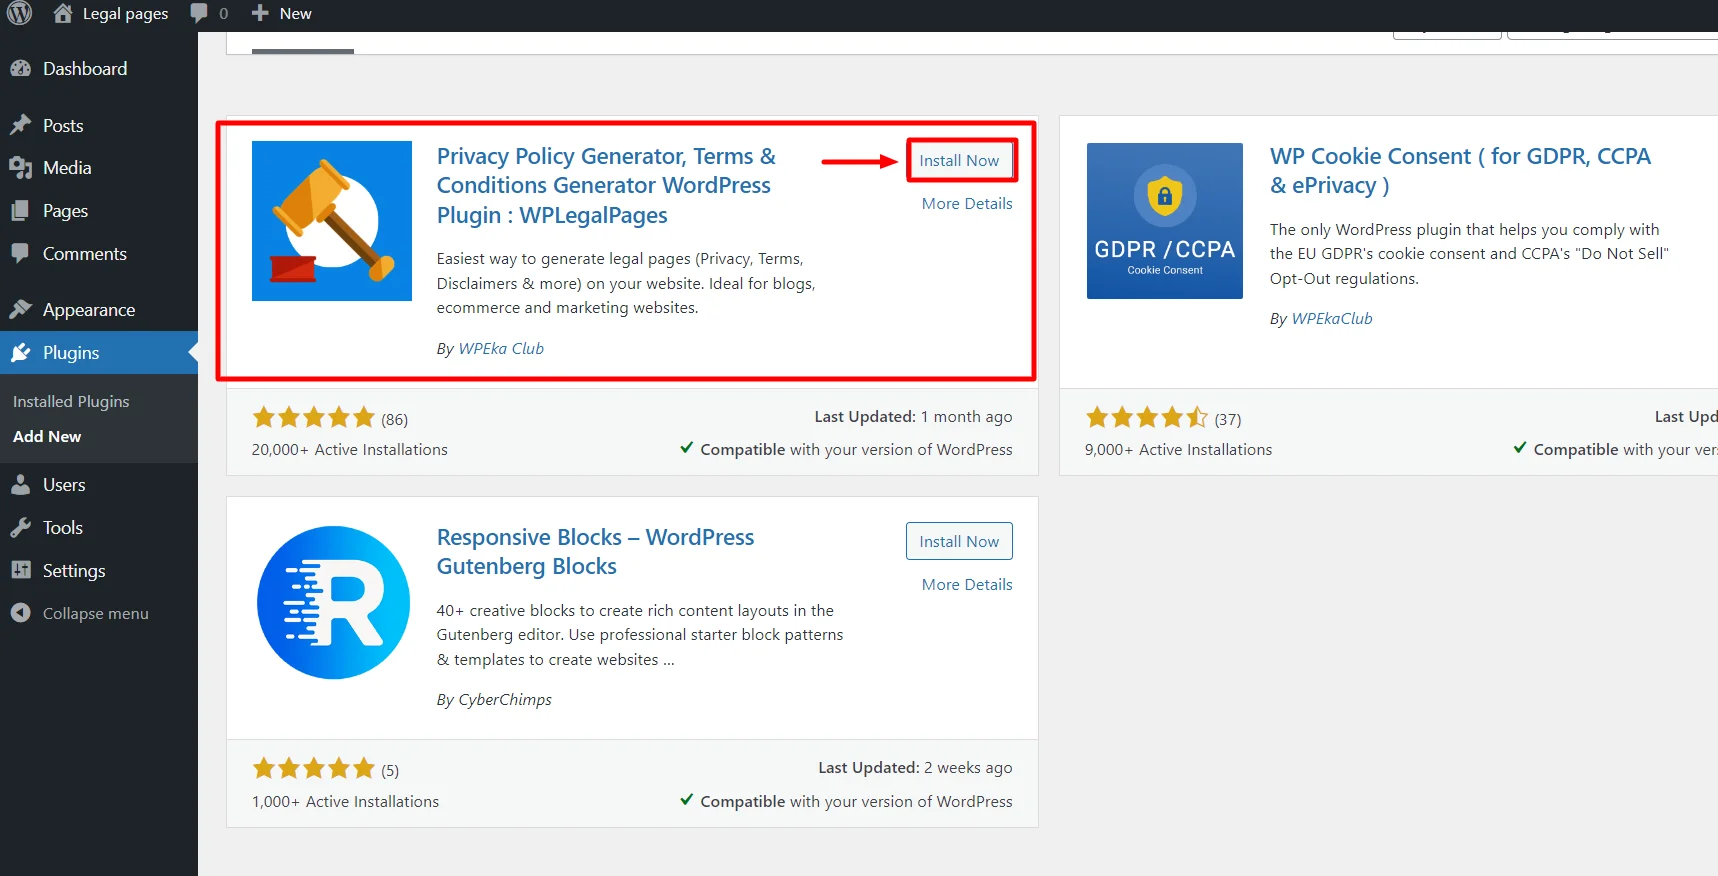Viewport: 1718px width, 876px height.
Task: Open More Details for Responsive Blocks
Action: tap(967, 585)
